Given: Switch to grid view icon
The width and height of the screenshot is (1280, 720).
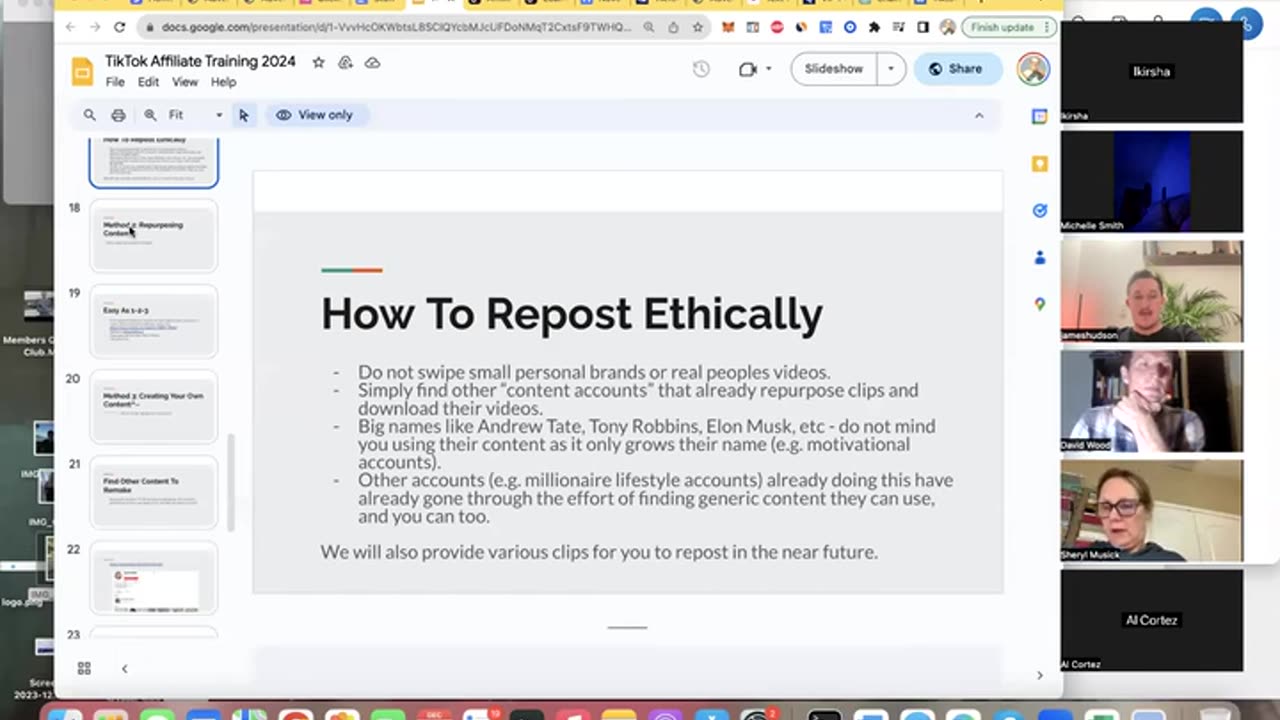Looking at the screenshot, I should (x=84, y=668).
